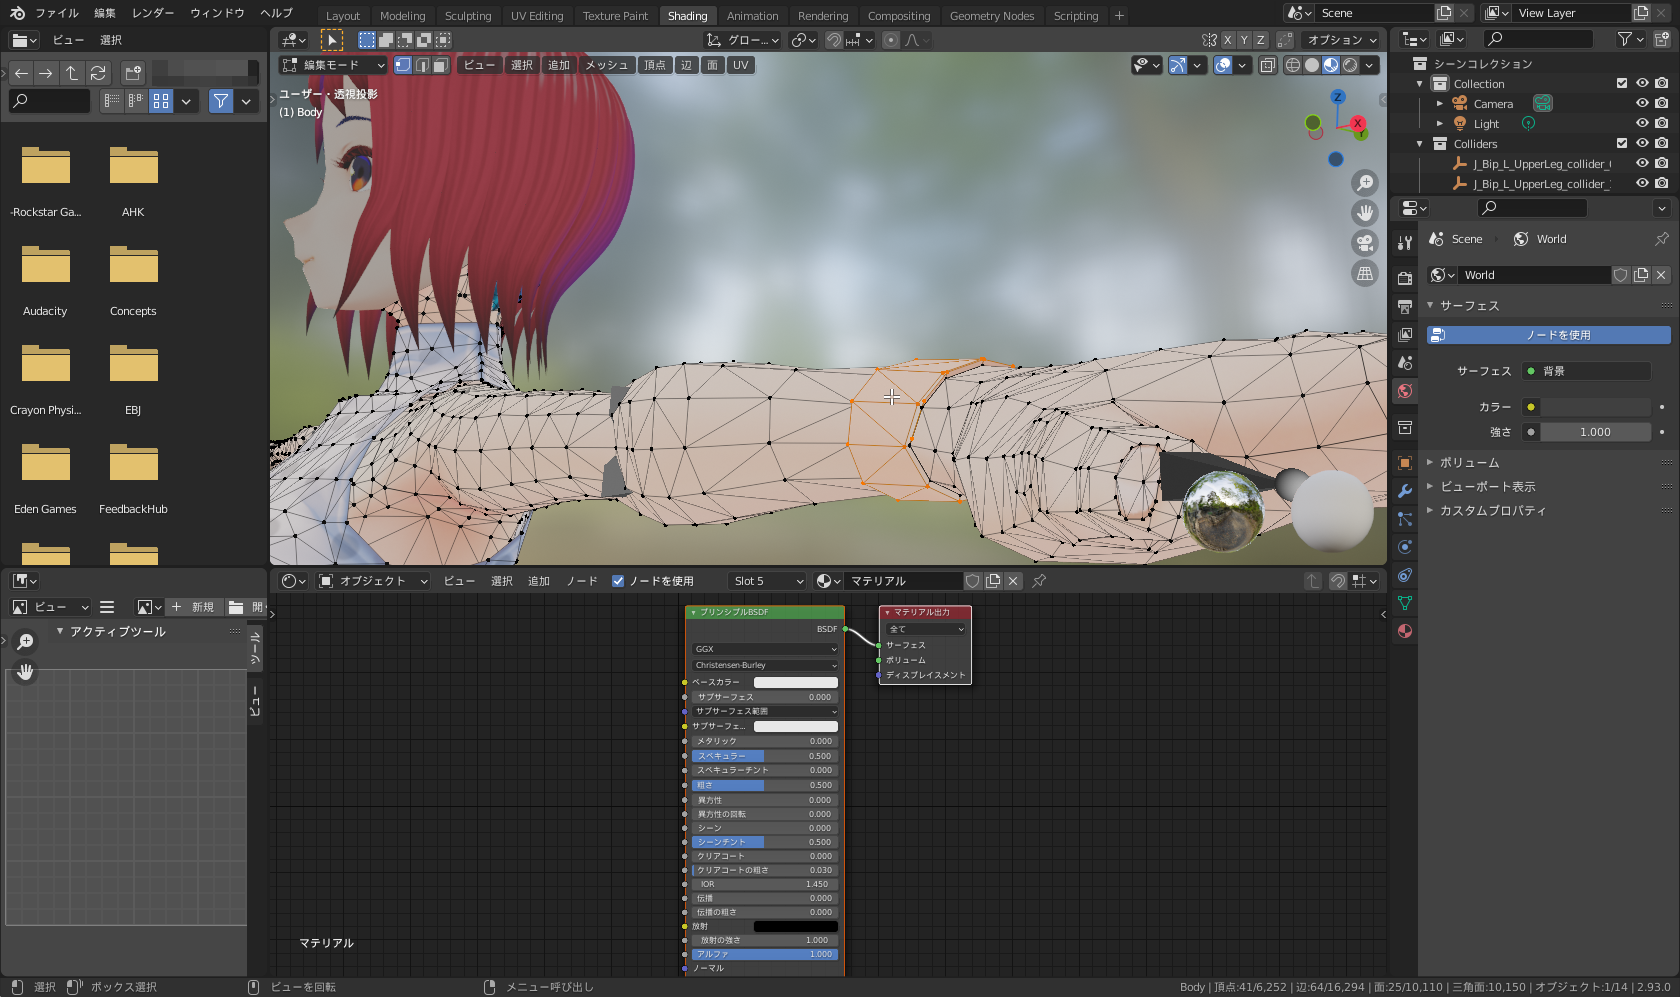Toggle X-ray mode in the viewport

(1267, 65)
